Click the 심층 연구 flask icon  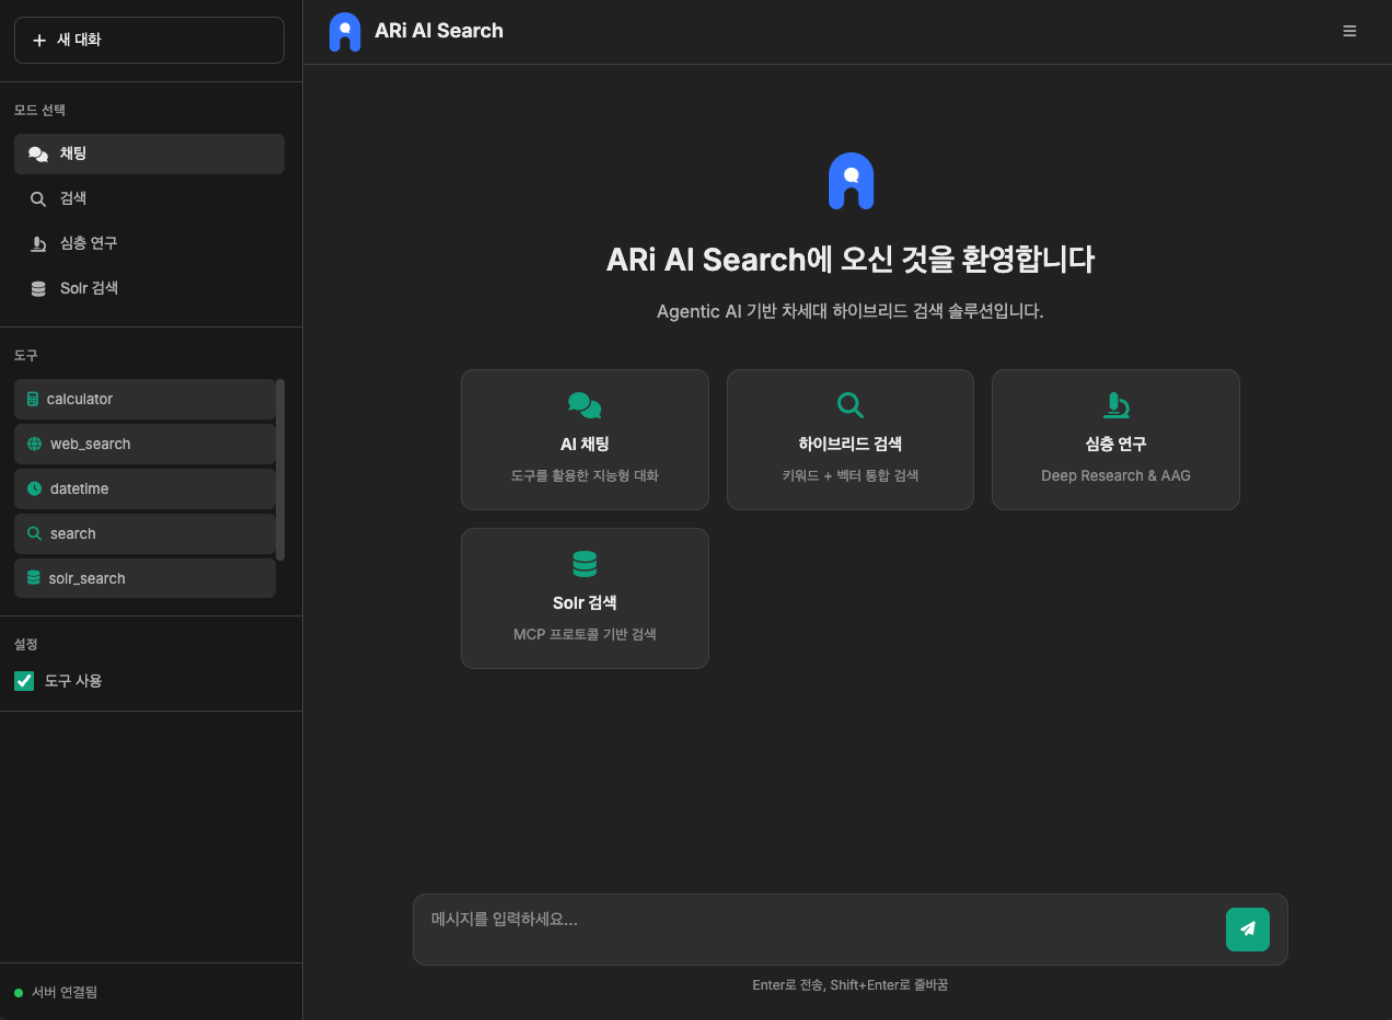(1114, 405)
